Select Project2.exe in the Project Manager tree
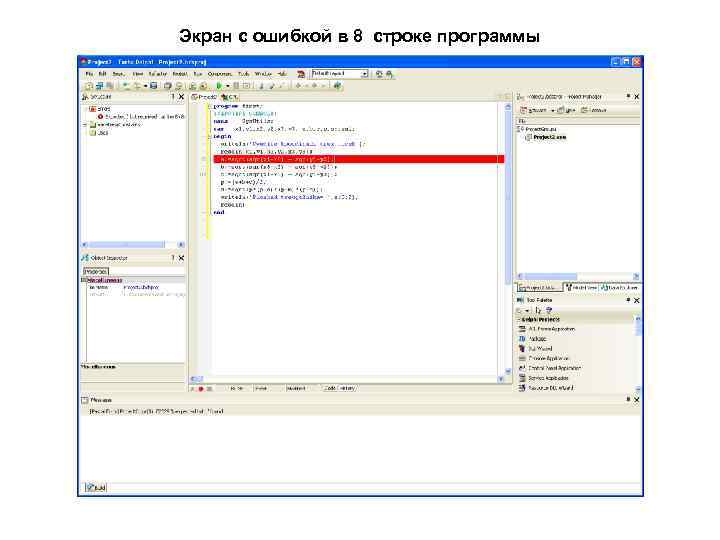The height and width of the screenshot is (540, 720). [x=546, y=137]
